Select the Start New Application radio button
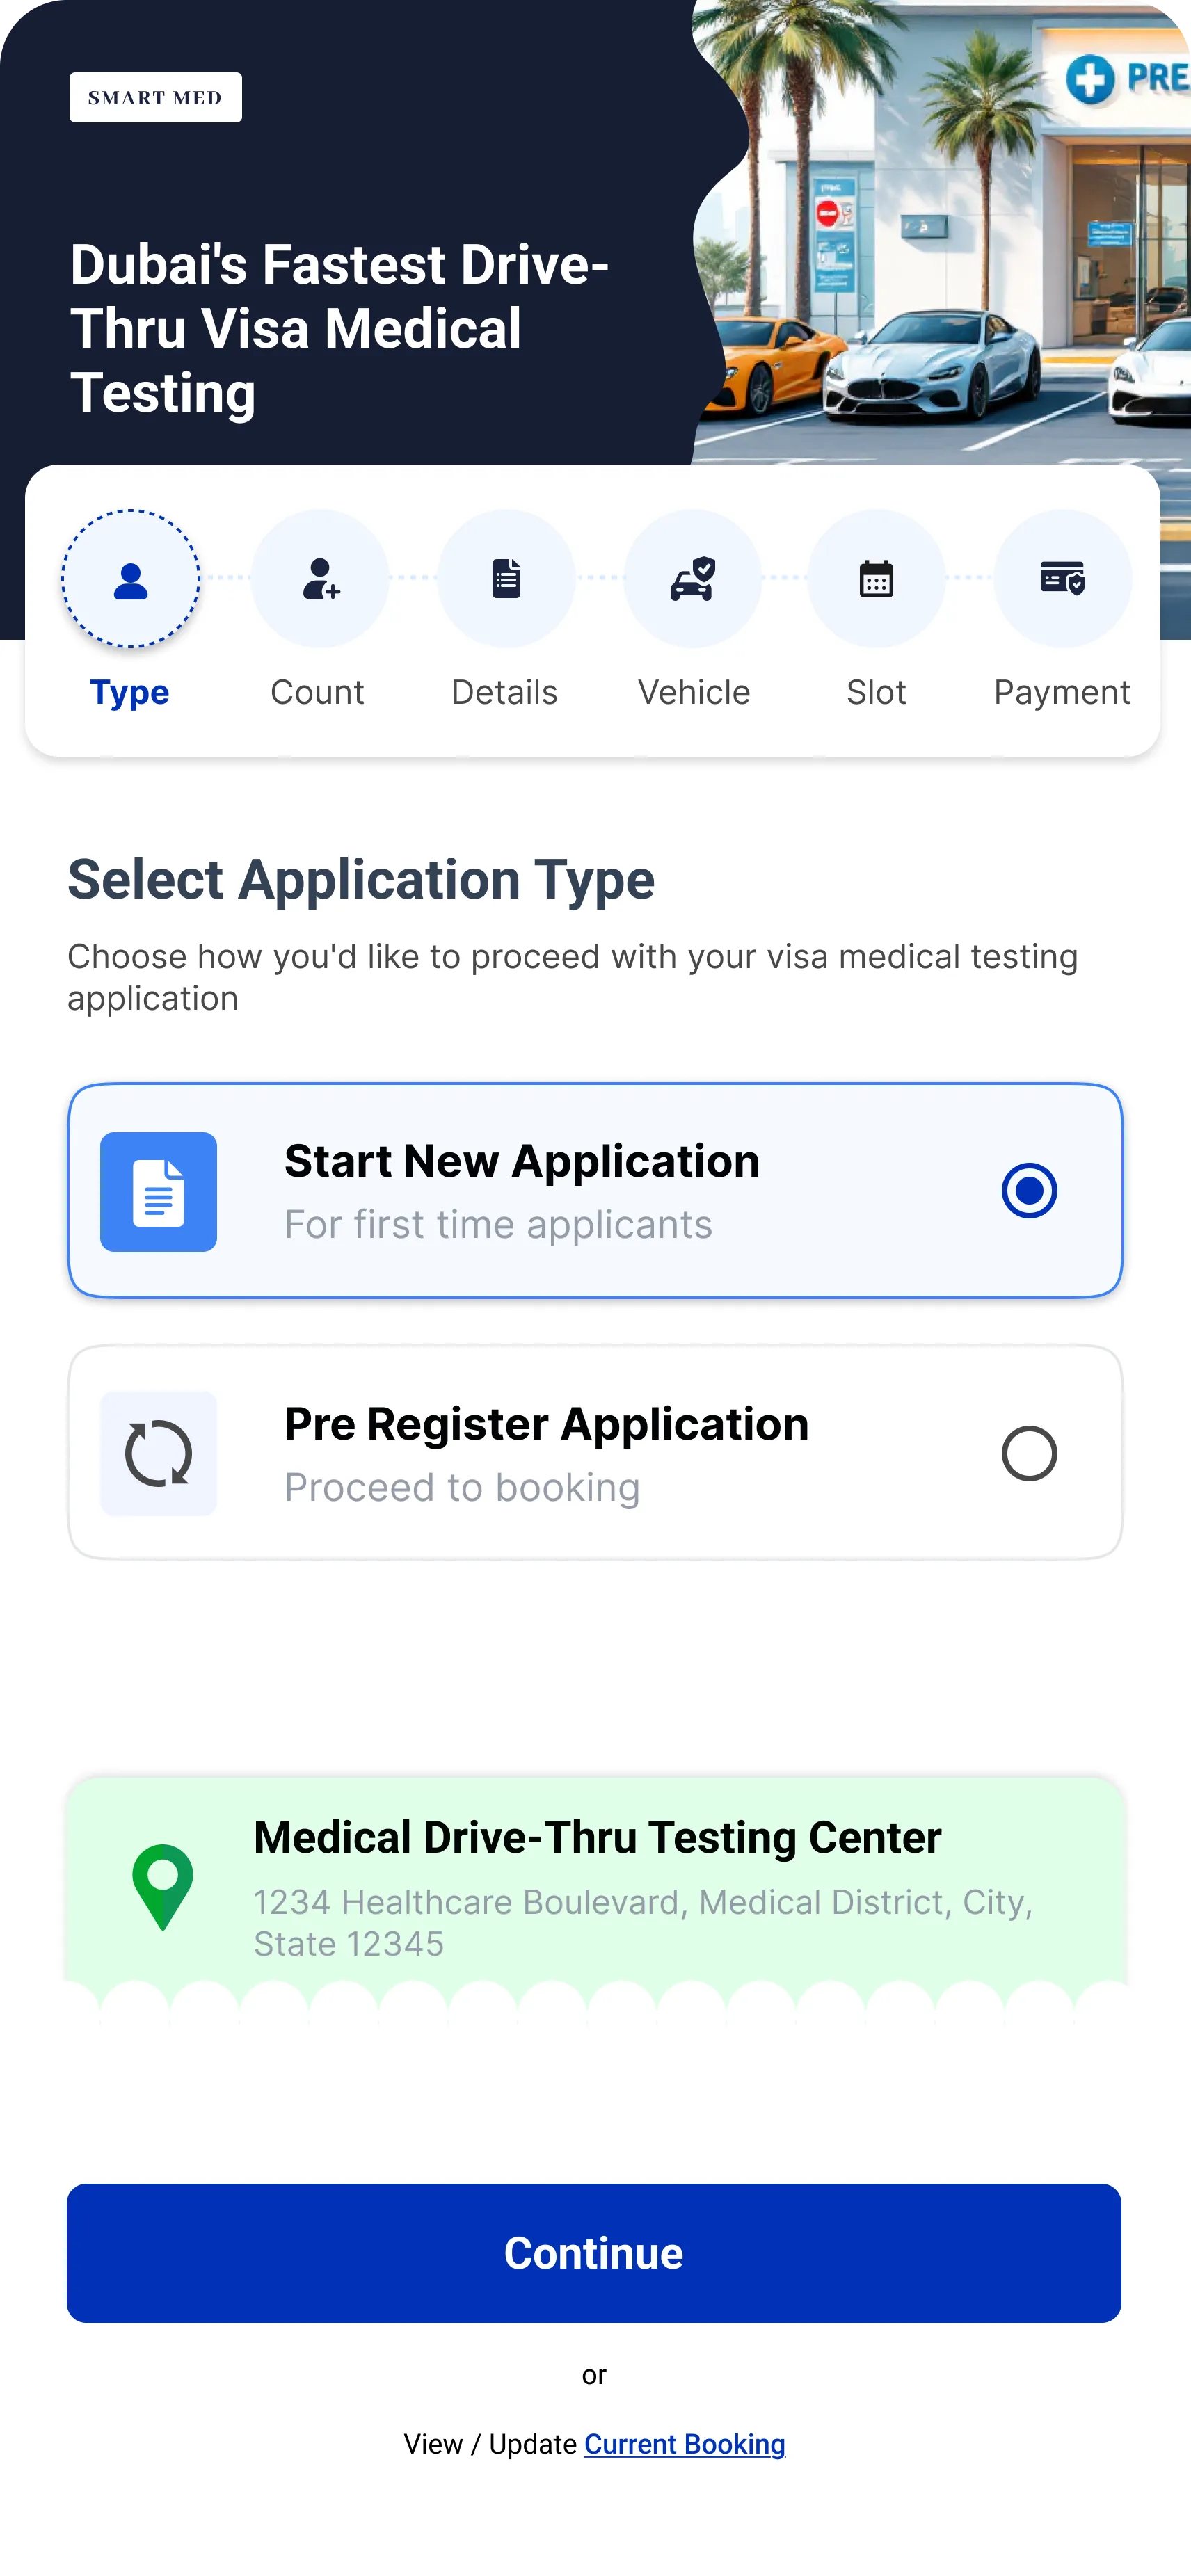This screenshot has width=1191, height=2576. point(1029,1190)
